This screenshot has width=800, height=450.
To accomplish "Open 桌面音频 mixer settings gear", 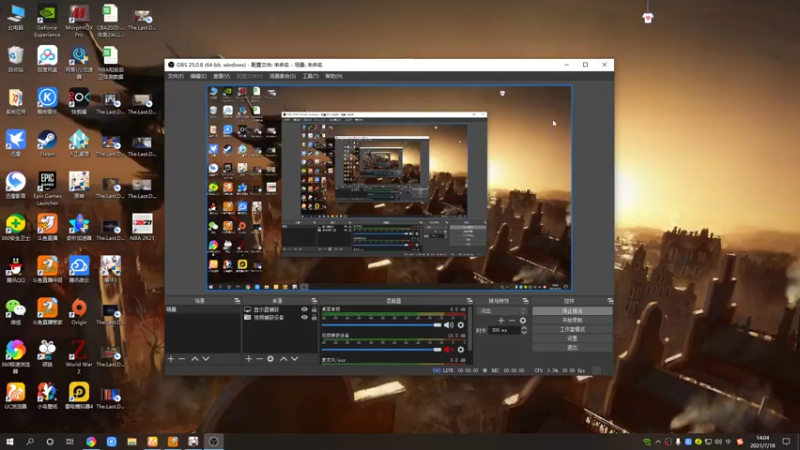I will [x=461, y=325].
